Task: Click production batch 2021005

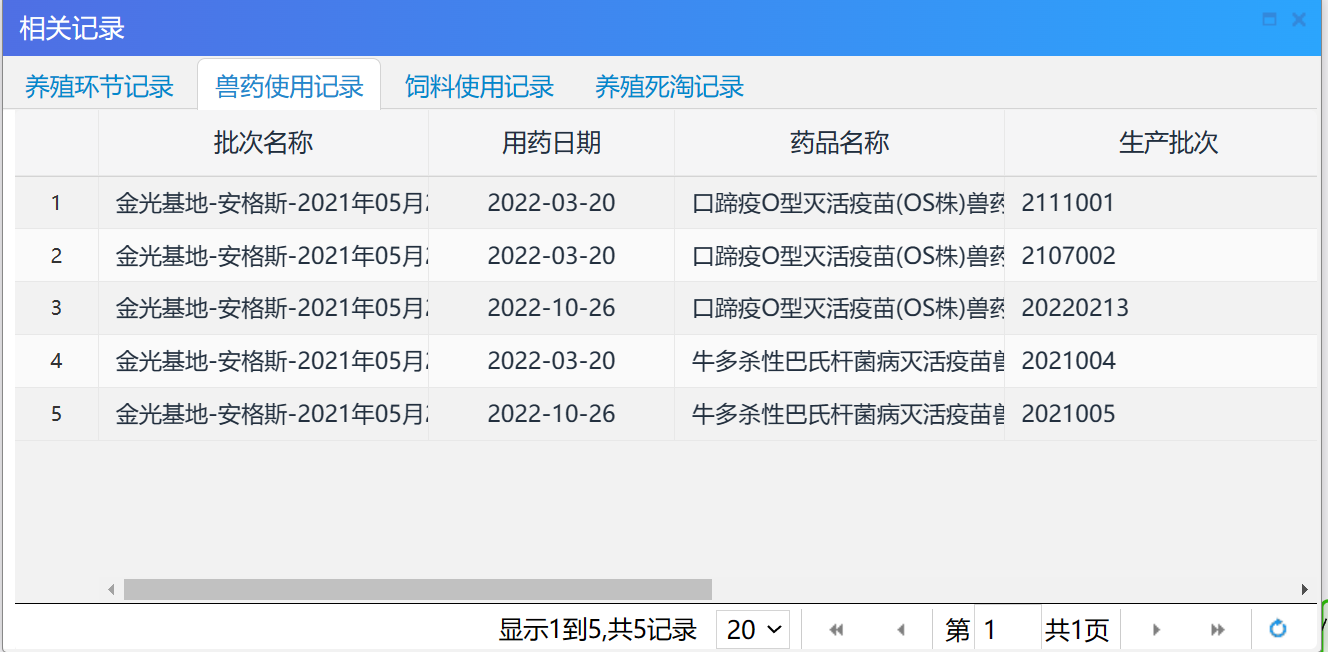Action: [x=1068, y=414]
